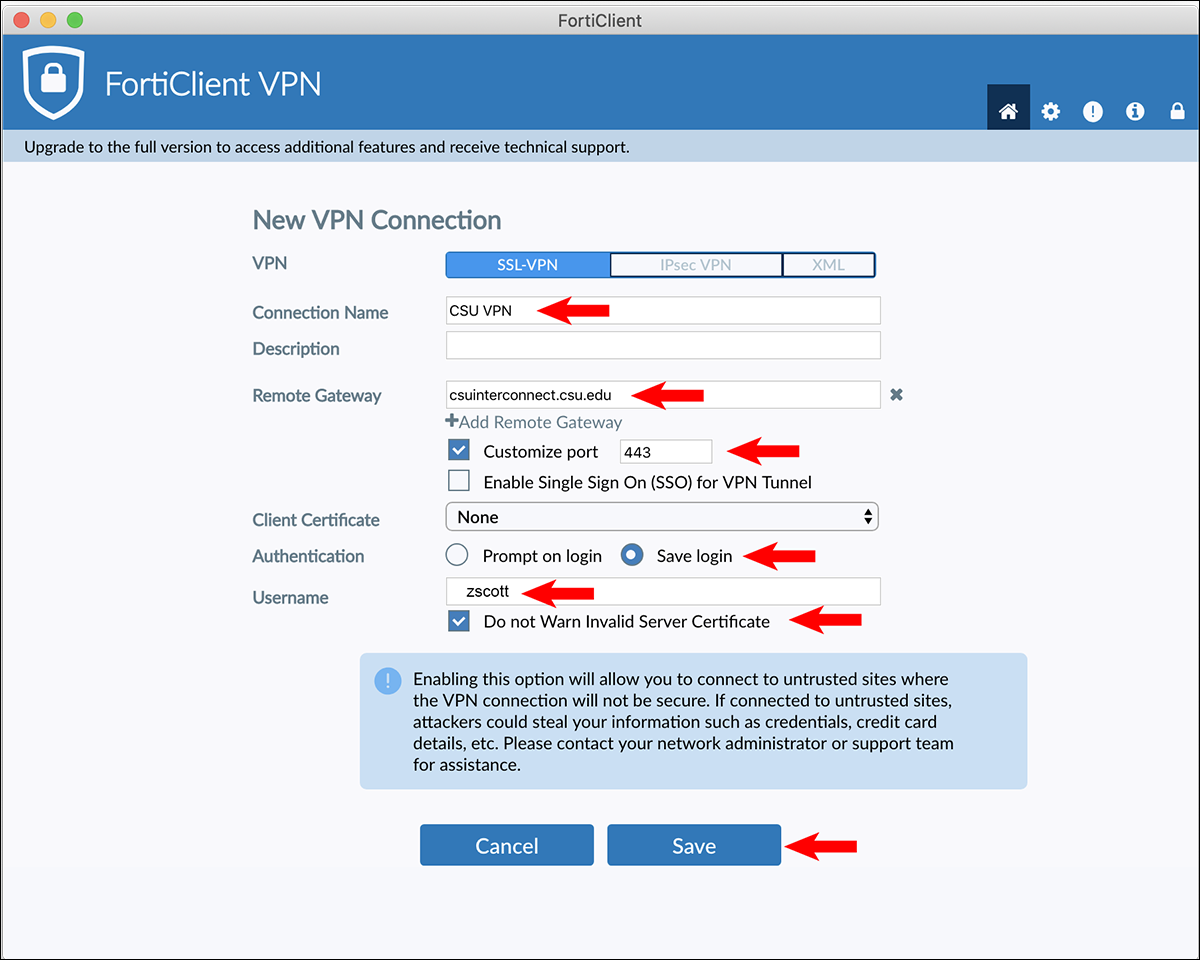Switch to the IPsec VPN tab
Image resolution: width=1200 pixels, height=960 pixels.
[696, 265]
